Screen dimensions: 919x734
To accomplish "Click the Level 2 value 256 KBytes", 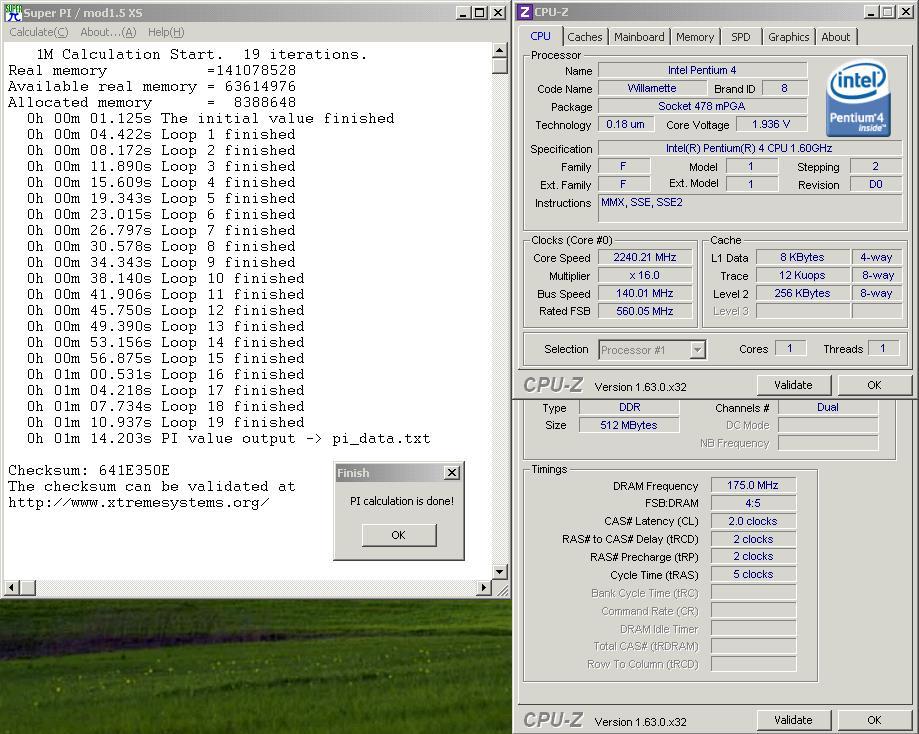I will (802, 293).
